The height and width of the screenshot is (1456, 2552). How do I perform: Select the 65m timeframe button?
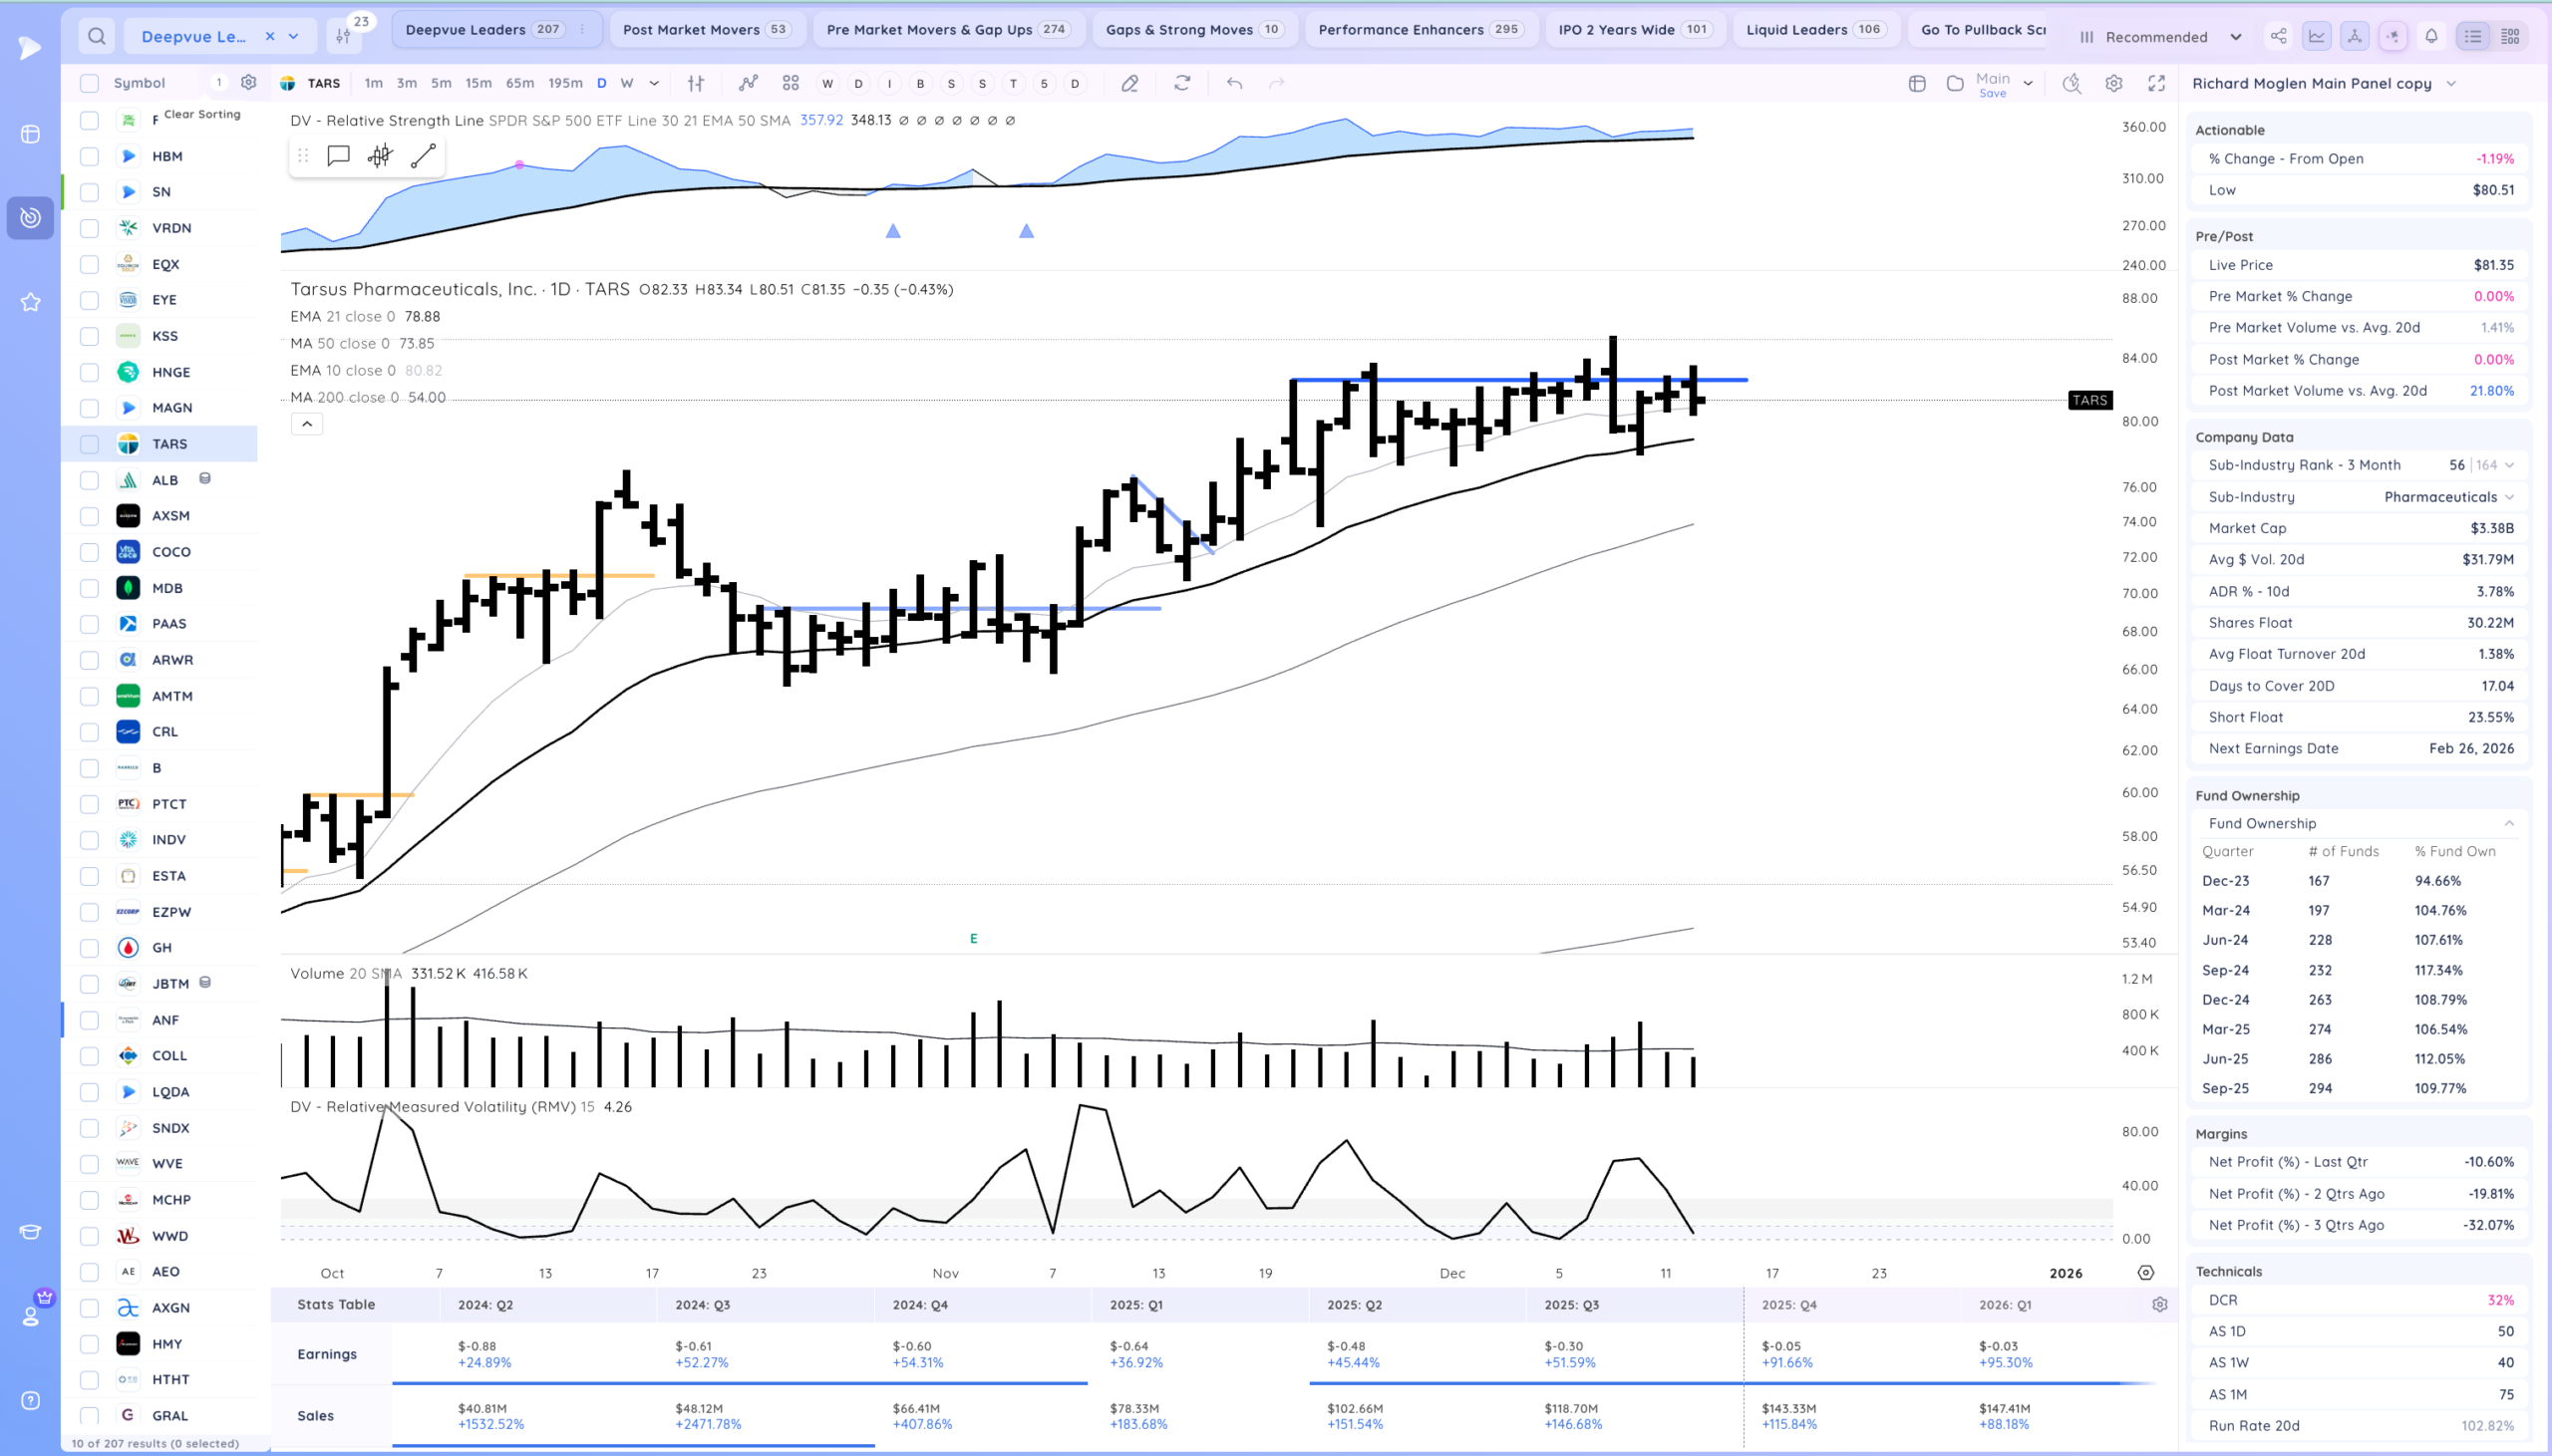pyautogui.click(x=519, y=83)
